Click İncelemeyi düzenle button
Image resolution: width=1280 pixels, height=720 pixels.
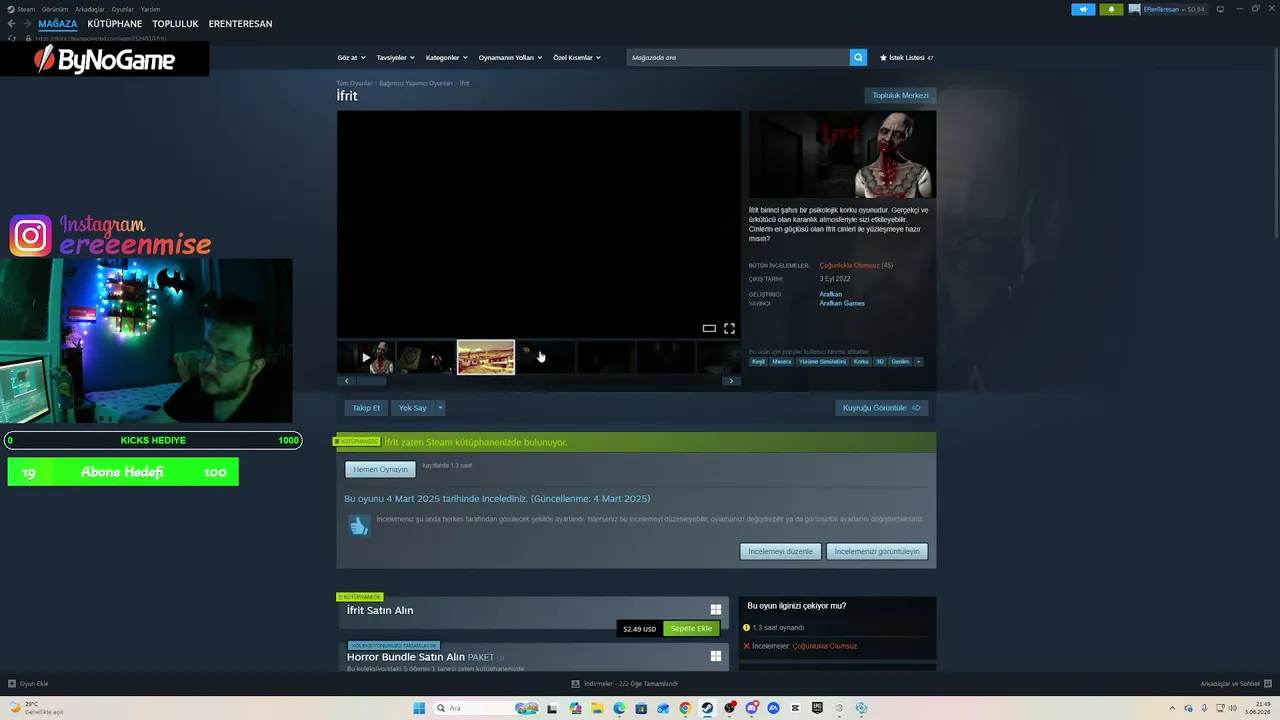coord(781,551)
